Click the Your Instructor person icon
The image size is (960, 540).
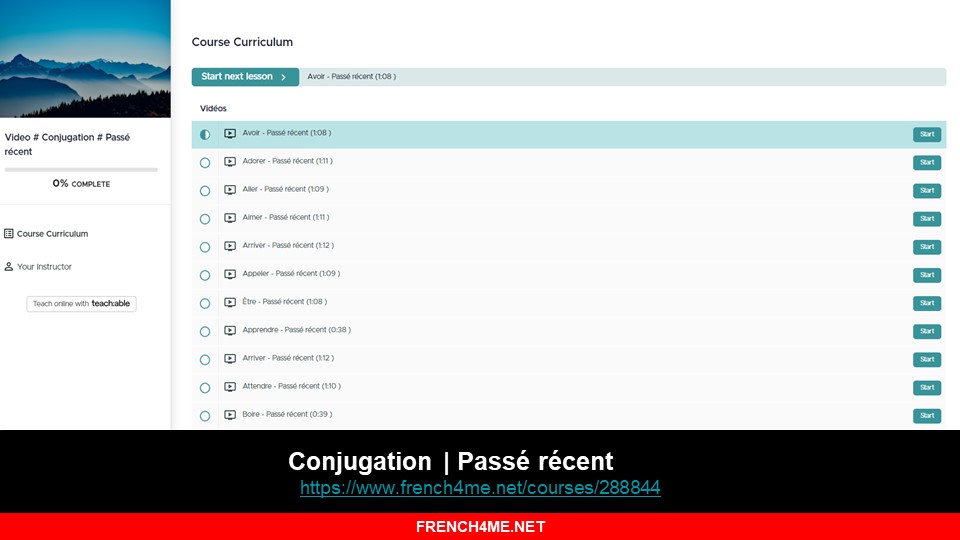(x=9, y=267)
